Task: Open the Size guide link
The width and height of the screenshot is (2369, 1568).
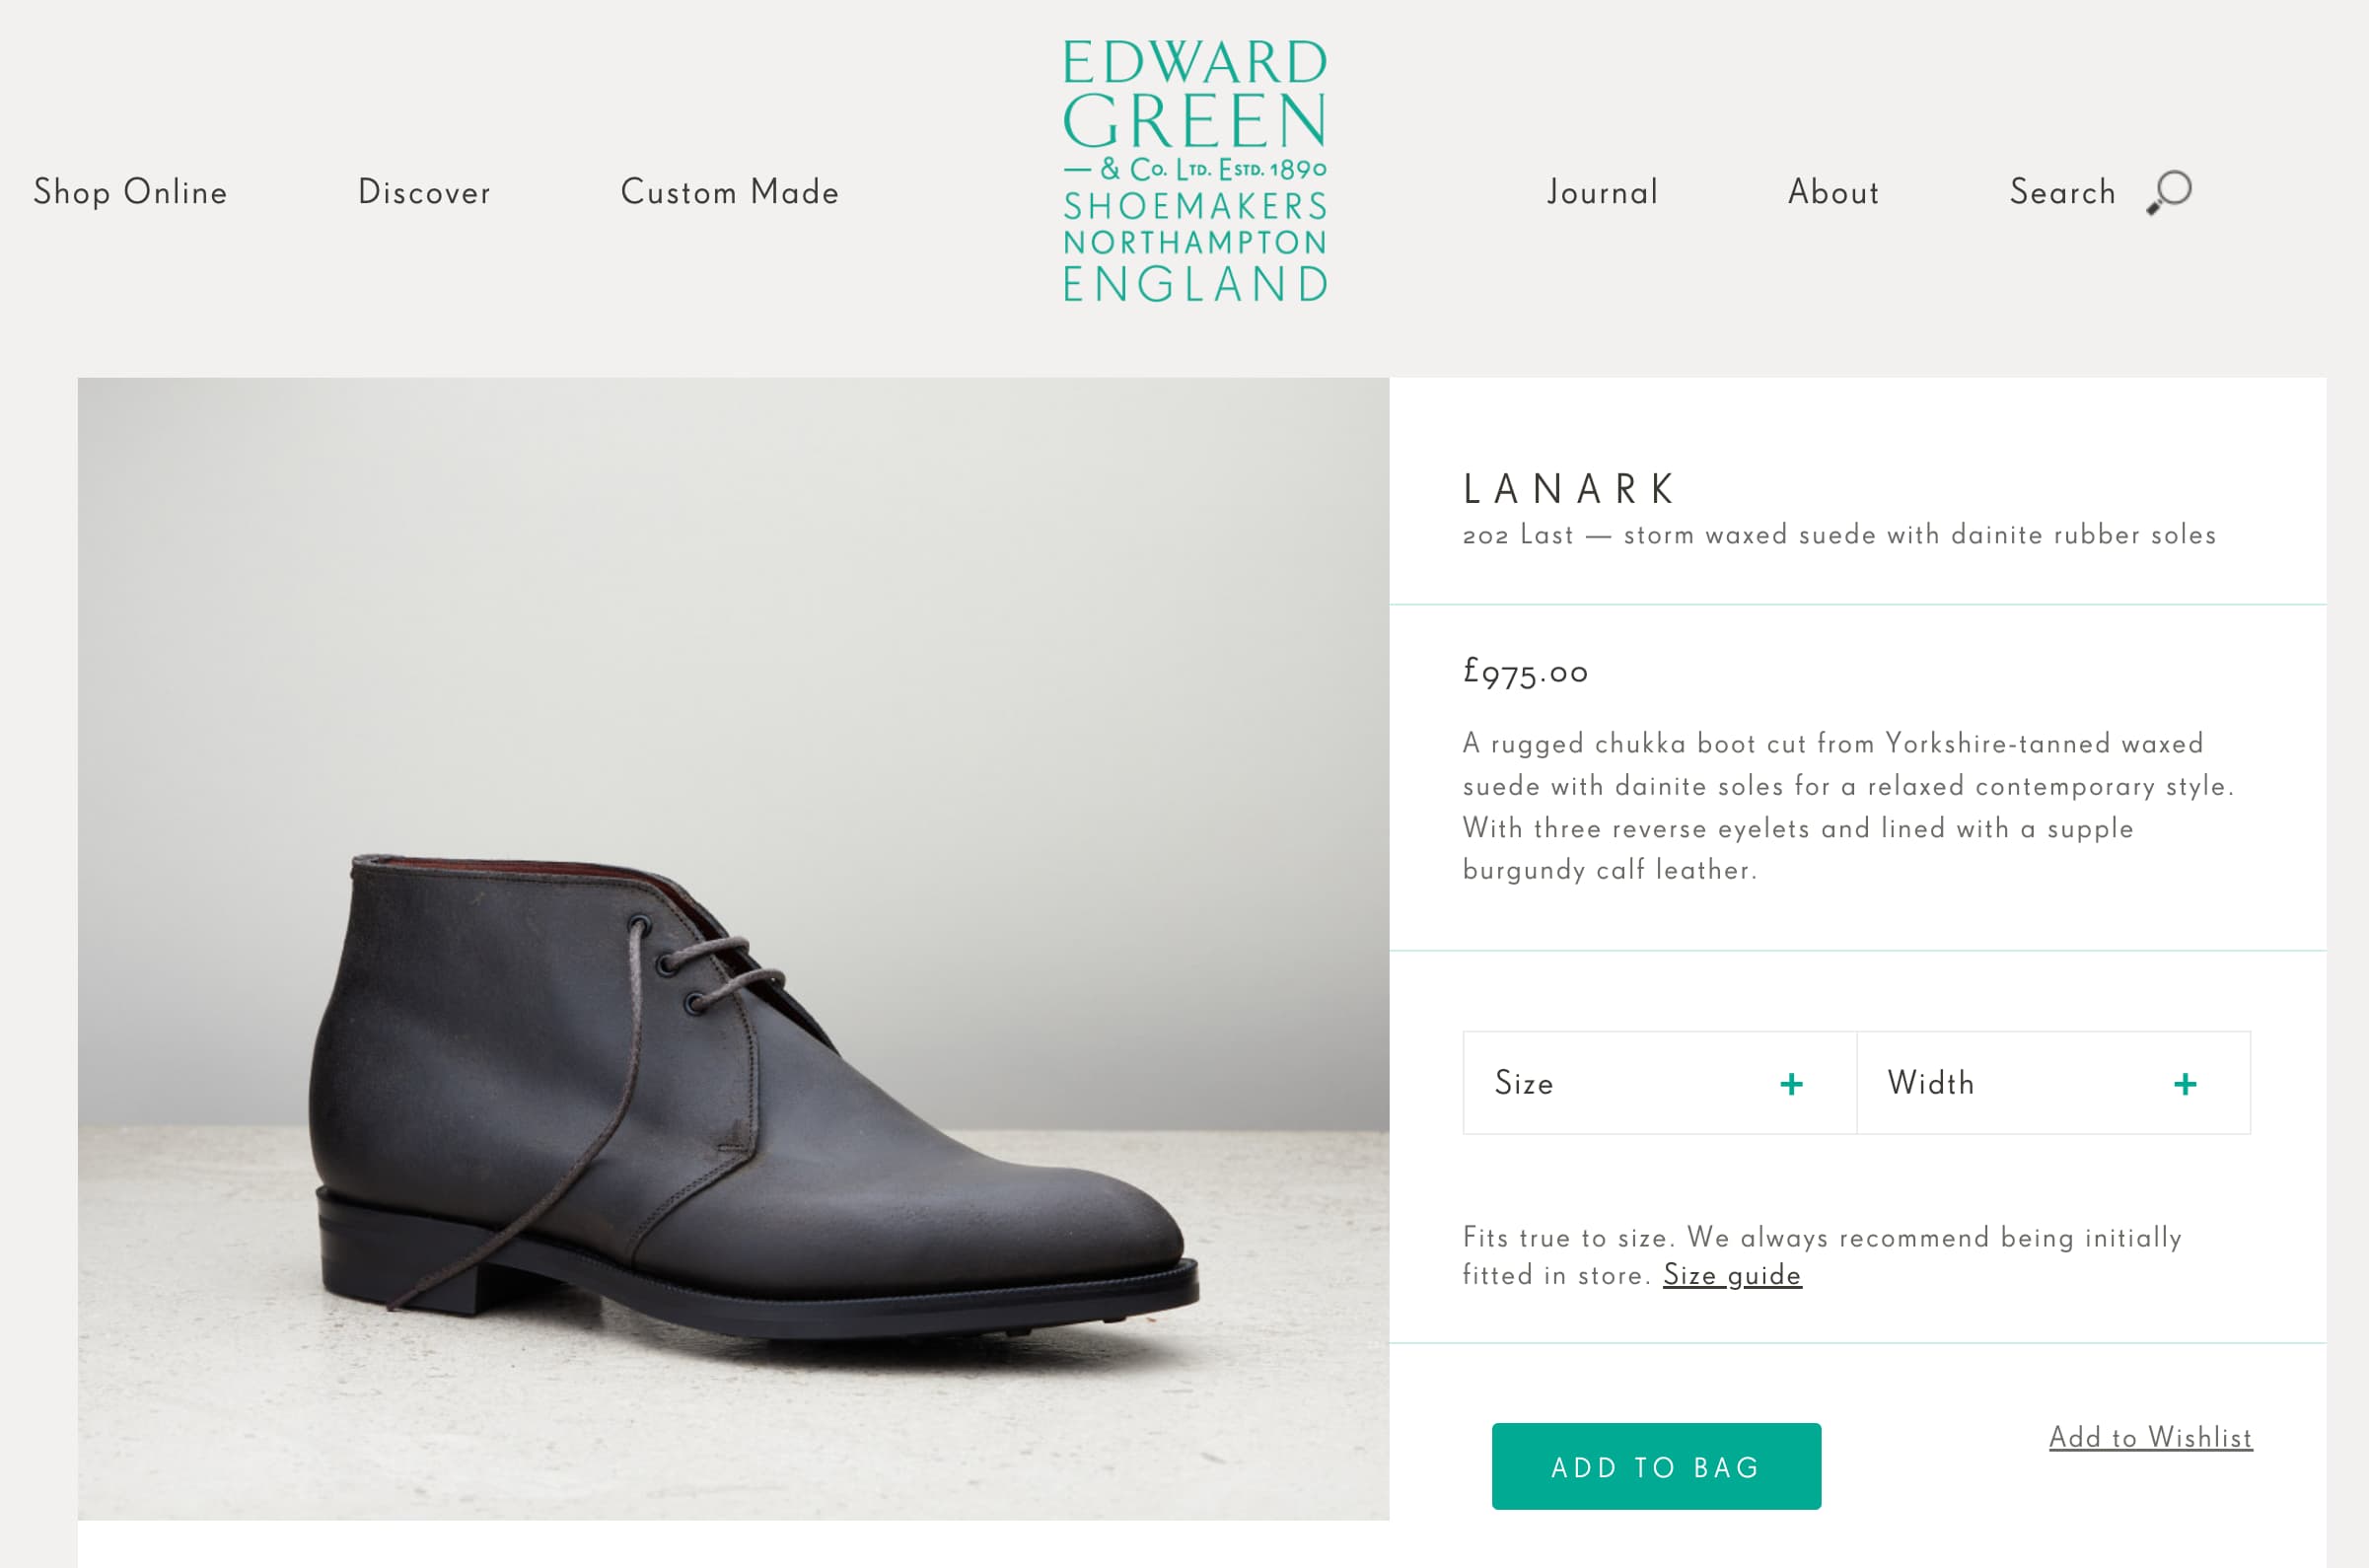Action: [x=1732, y=1275]
